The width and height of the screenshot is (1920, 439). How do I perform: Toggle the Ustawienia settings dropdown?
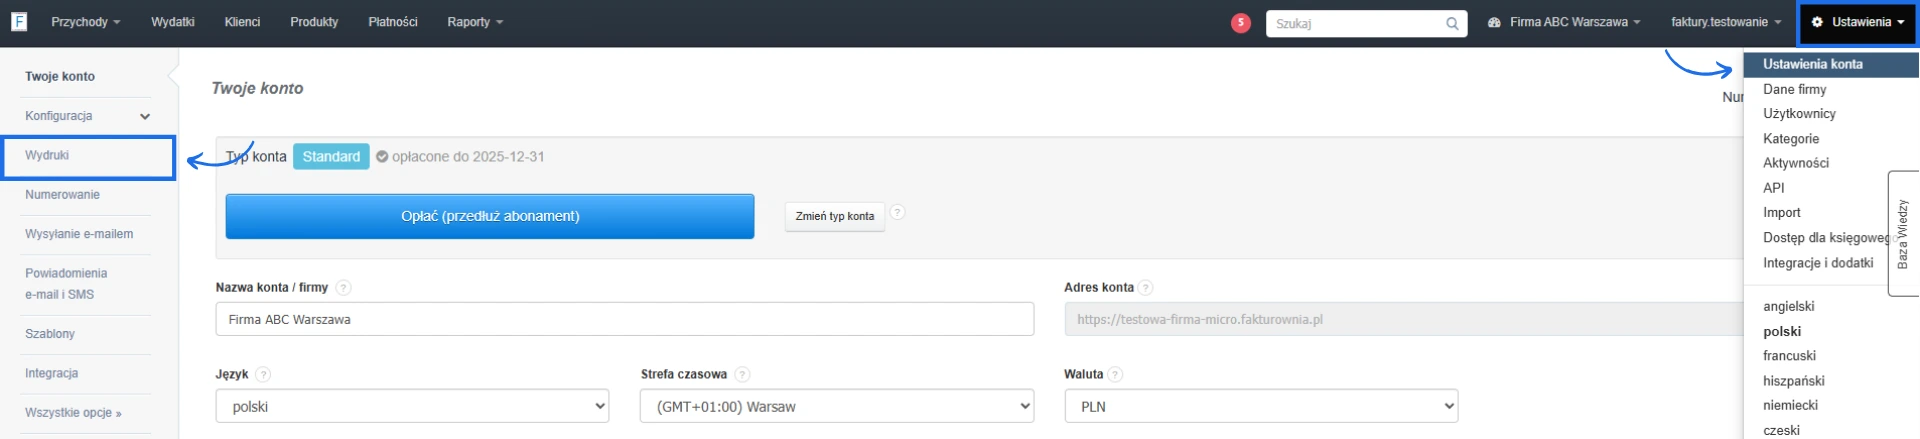click(1857, 22)
